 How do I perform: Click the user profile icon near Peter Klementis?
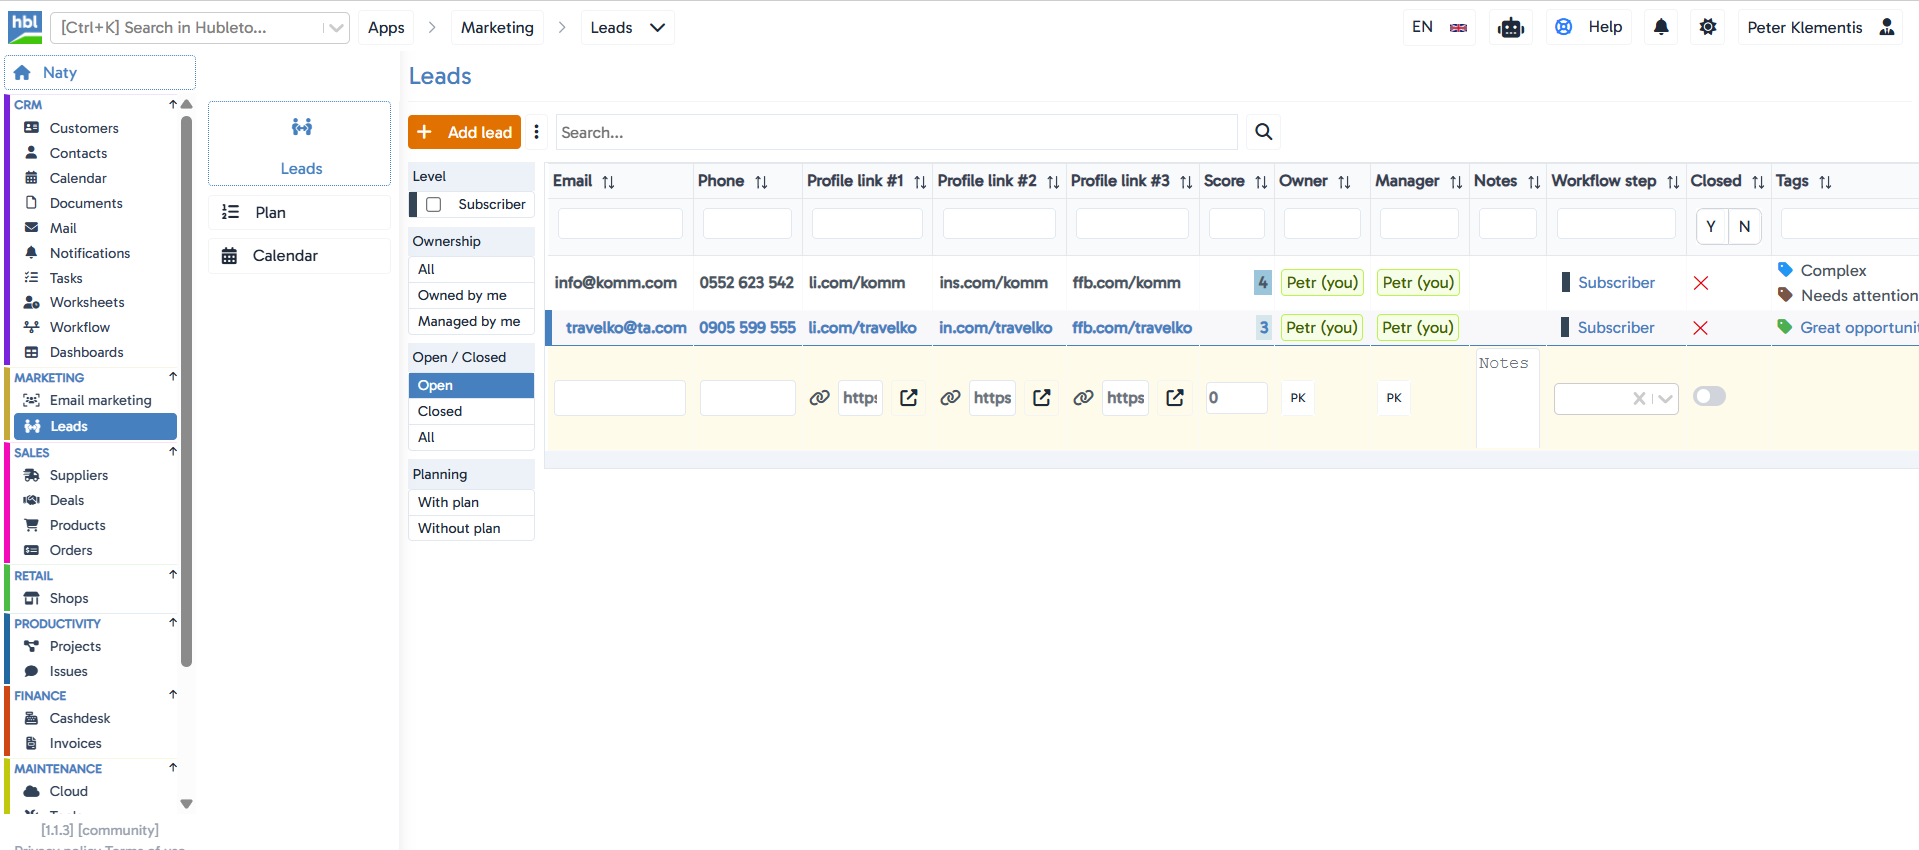coord(1887,27)
